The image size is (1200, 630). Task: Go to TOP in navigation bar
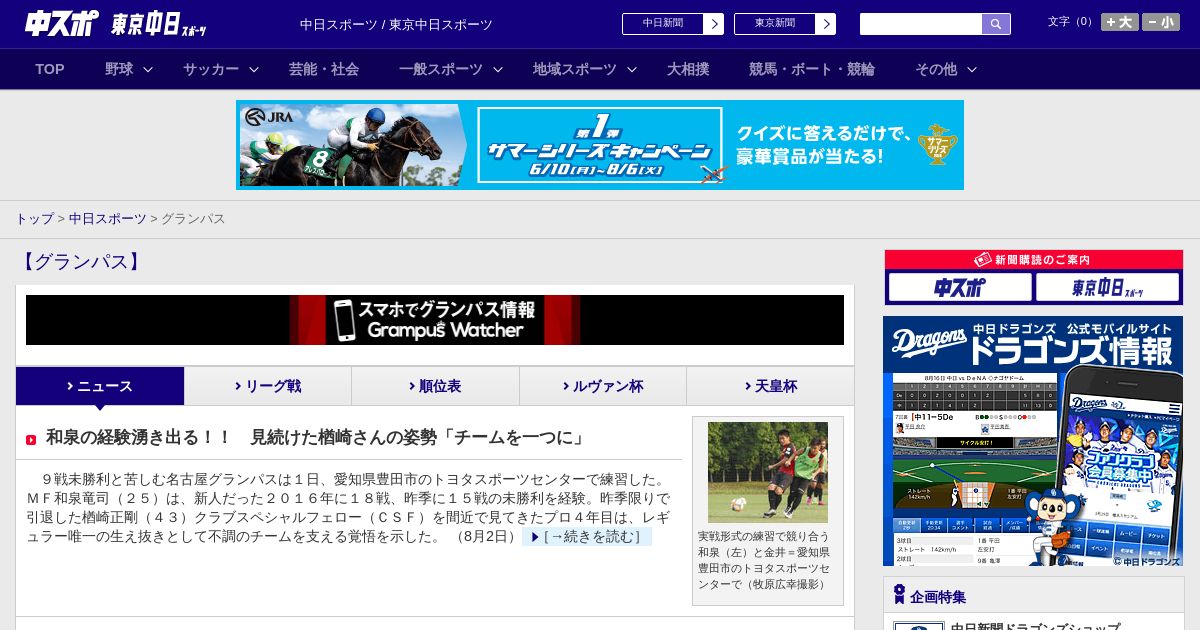50,69
